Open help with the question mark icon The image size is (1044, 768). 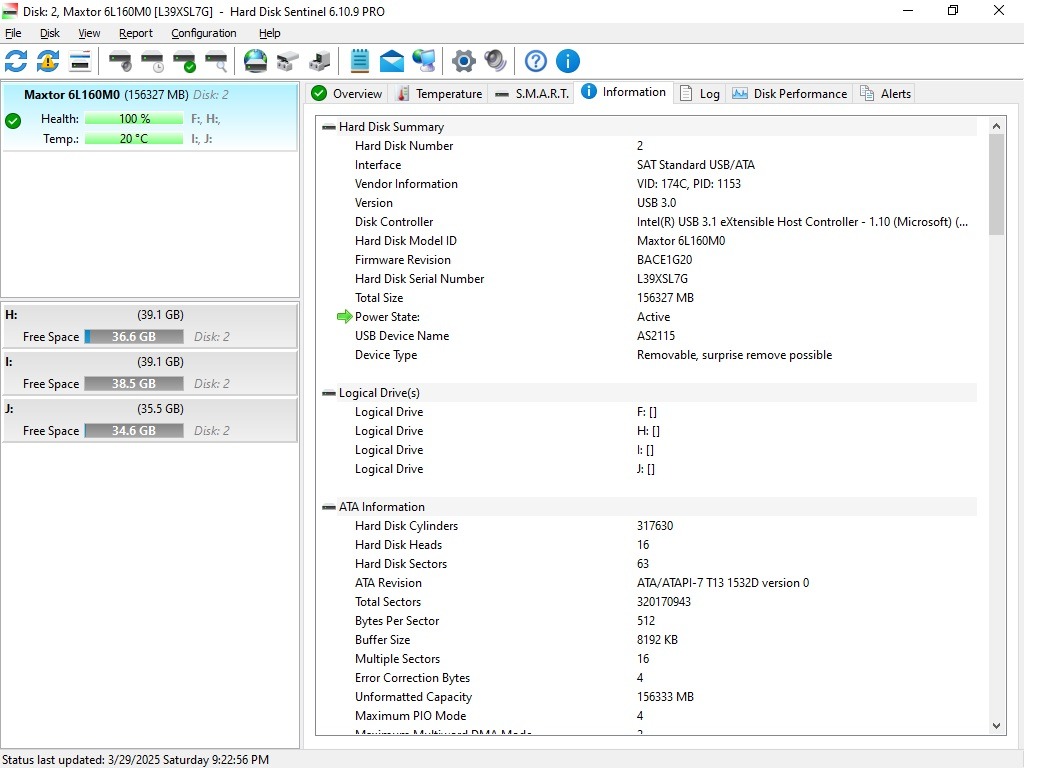pyautogui.click(x=535, y=61)
